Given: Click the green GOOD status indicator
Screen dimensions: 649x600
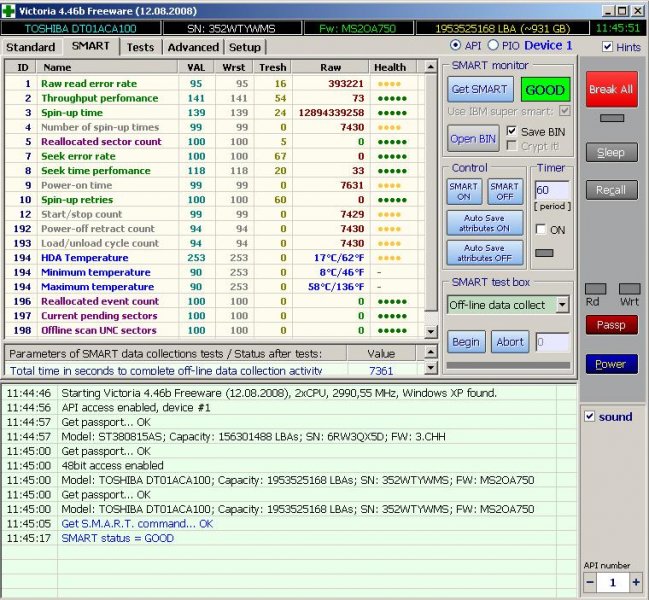Looking at the screenshot, I should click(x=544, y=89).
